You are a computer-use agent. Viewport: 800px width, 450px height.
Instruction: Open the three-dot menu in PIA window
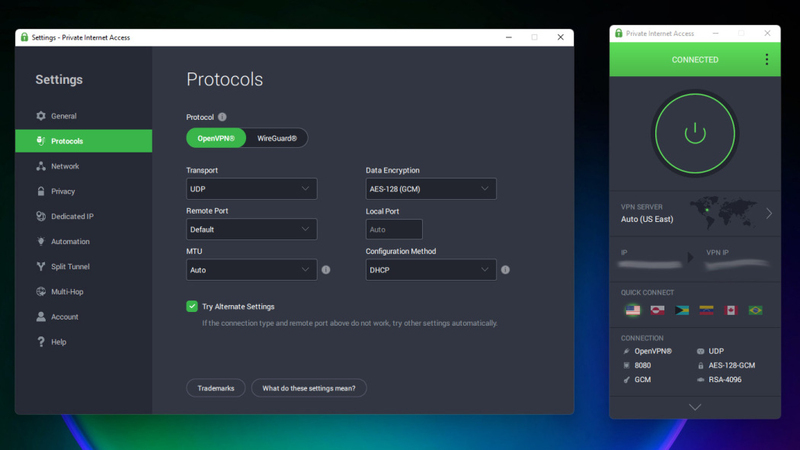pyautogui.click(x=767, y=60)
